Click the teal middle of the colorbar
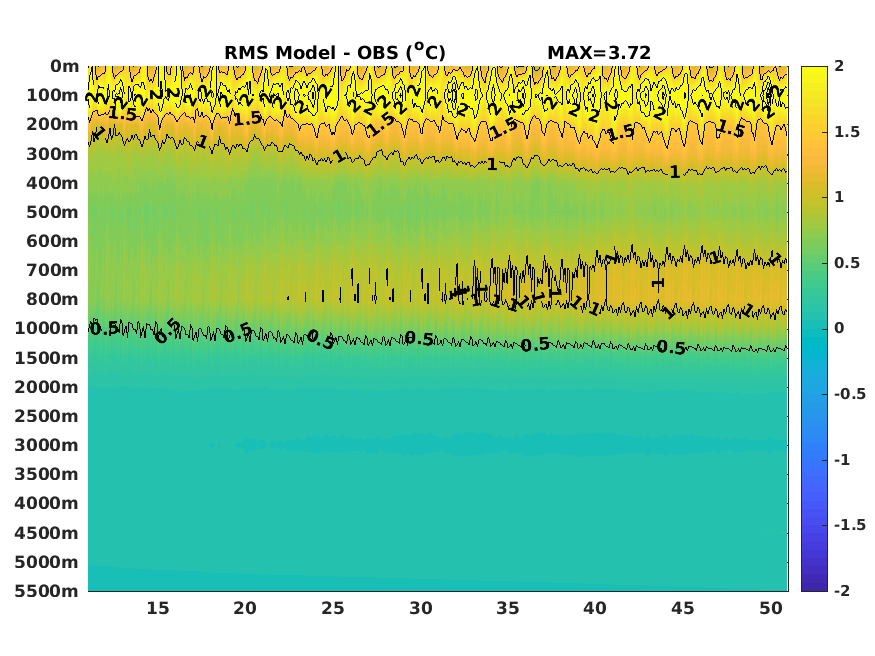The width and height of the screenshot is (875, 656). 814,329
